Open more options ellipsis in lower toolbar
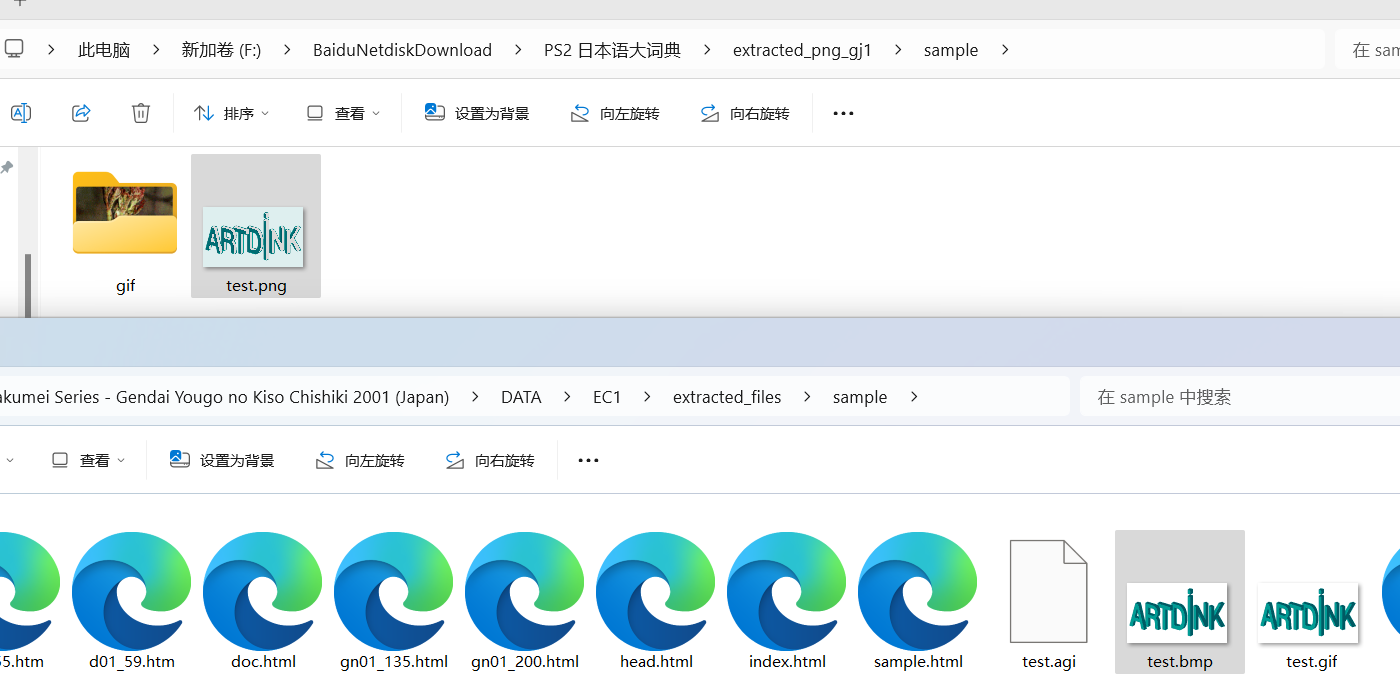Viewport: 1400px width, 698px height. pos(589,461)
